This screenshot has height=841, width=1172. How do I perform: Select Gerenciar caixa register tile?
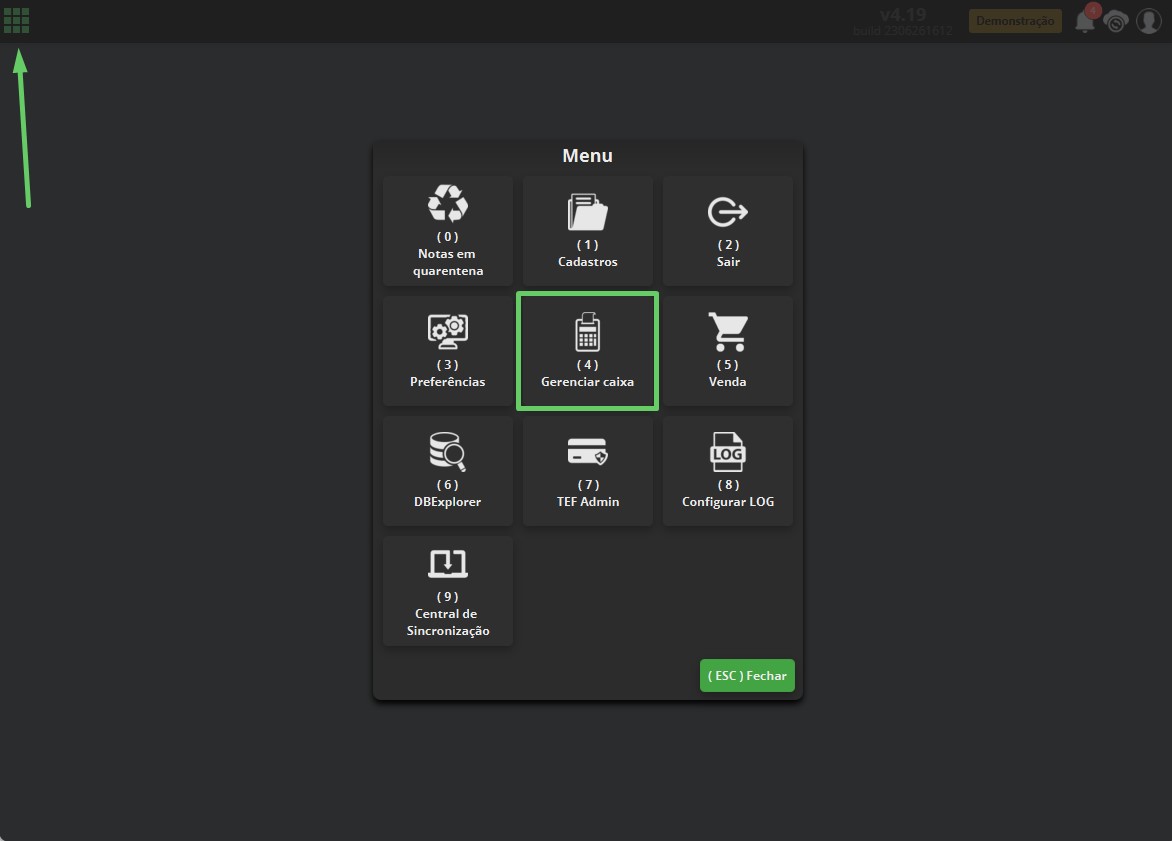click(587, 351)
